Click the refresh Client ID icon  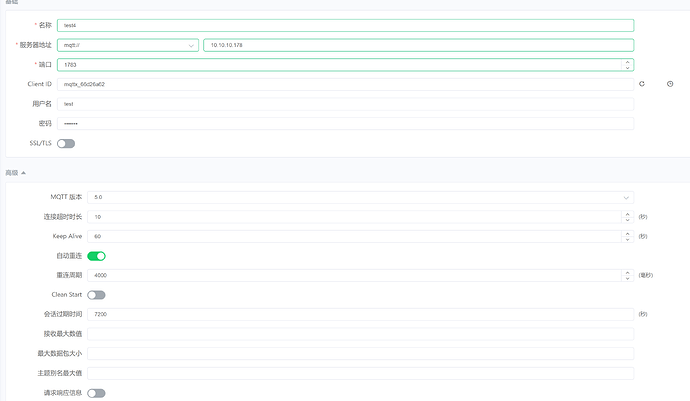pyautogui.click(x=642, y=84)
